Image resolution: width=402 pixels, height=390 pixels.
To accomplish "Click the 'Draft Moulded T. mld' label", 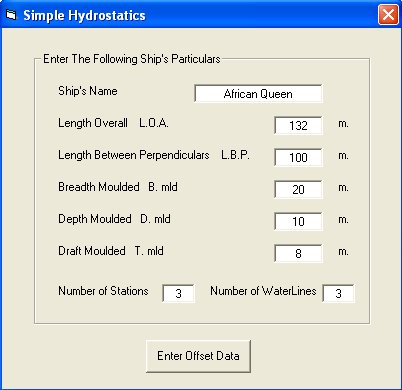I will (111, 251).
